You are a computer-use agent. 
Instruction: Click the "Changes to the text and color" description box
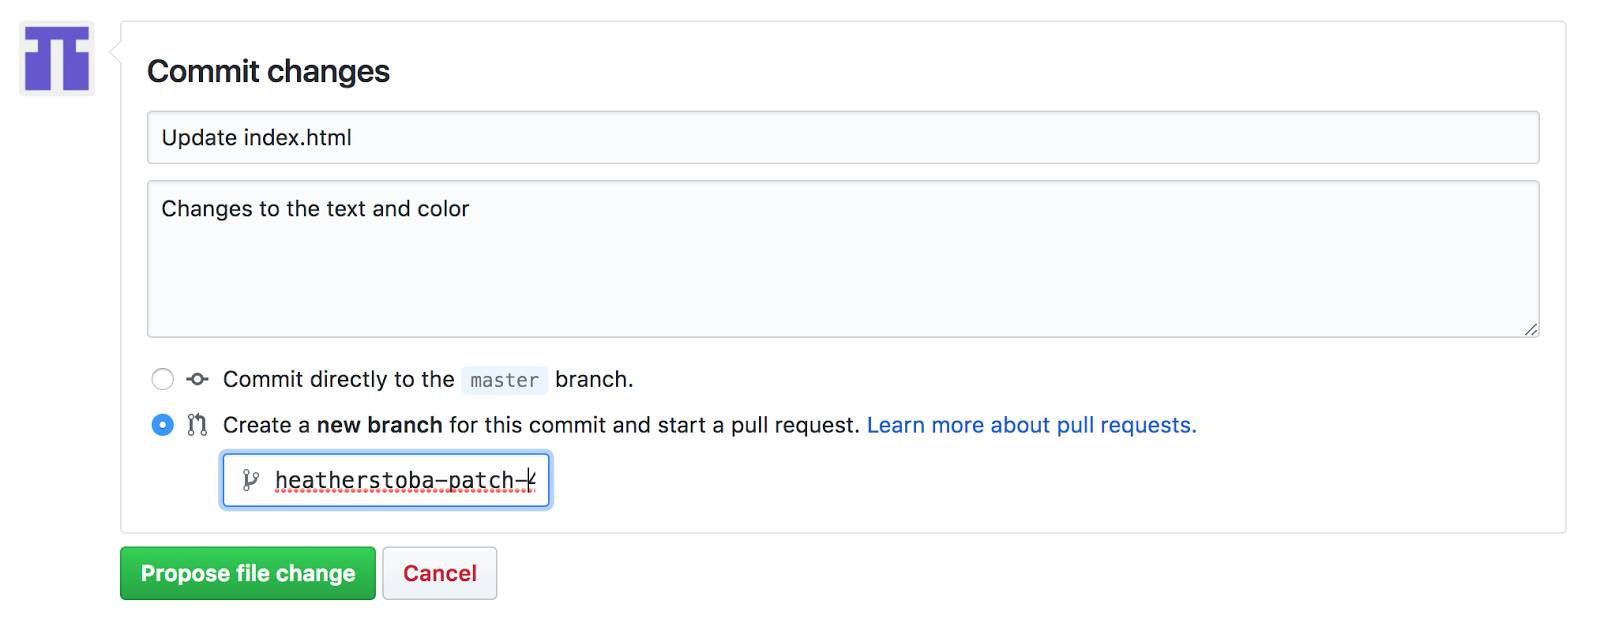[843, 259]
